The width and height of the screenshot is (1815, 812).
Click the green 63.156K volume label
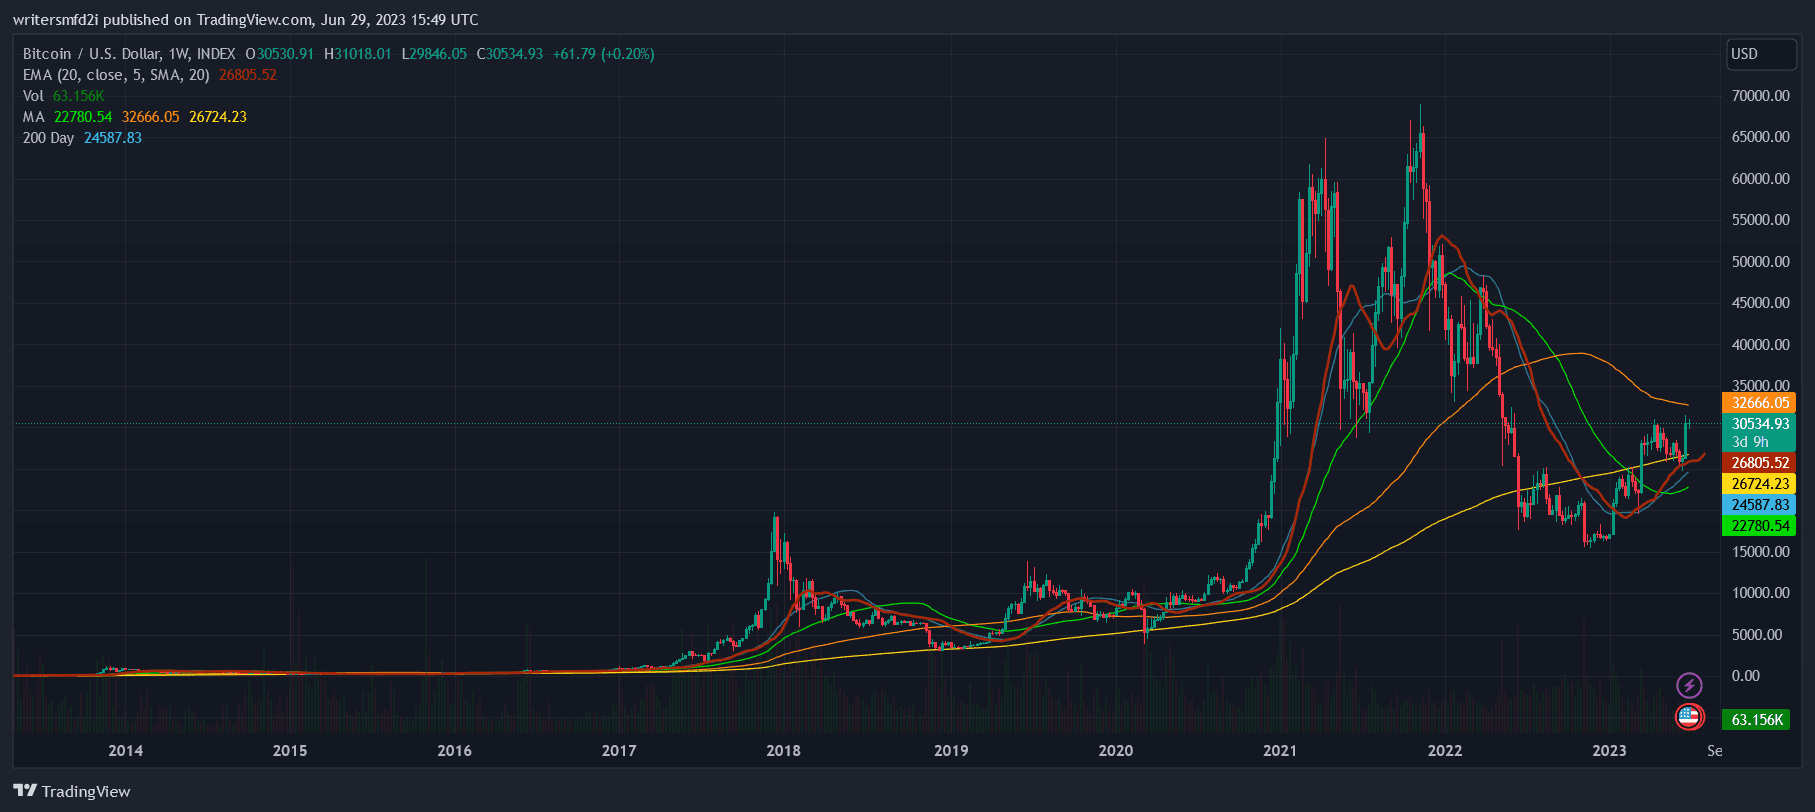(x=1757, y=720)
